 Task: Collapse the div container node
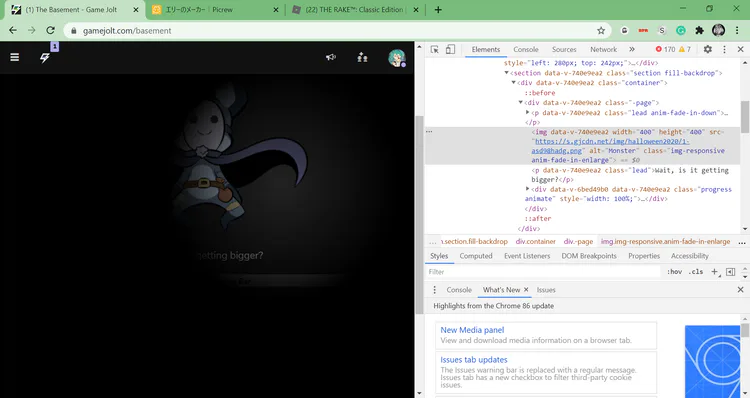tap(513, 83)
